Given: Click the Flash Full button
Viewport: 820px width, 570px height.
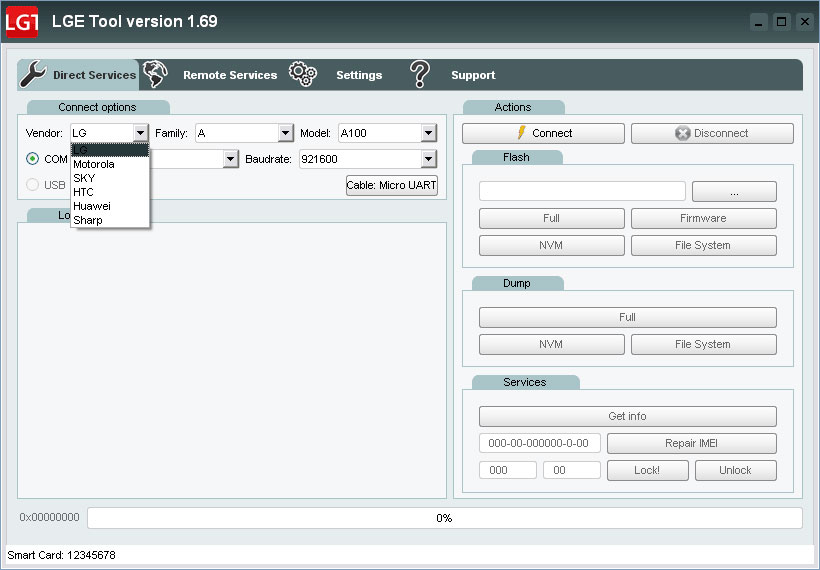Looking at the screenshot, I should (x=551, y=219).
